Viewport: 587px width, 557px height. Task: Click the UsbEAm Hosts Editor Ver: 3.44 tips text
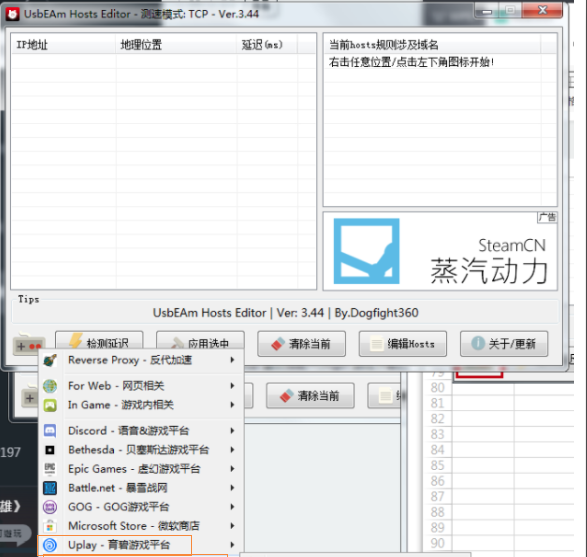(285, 313)
